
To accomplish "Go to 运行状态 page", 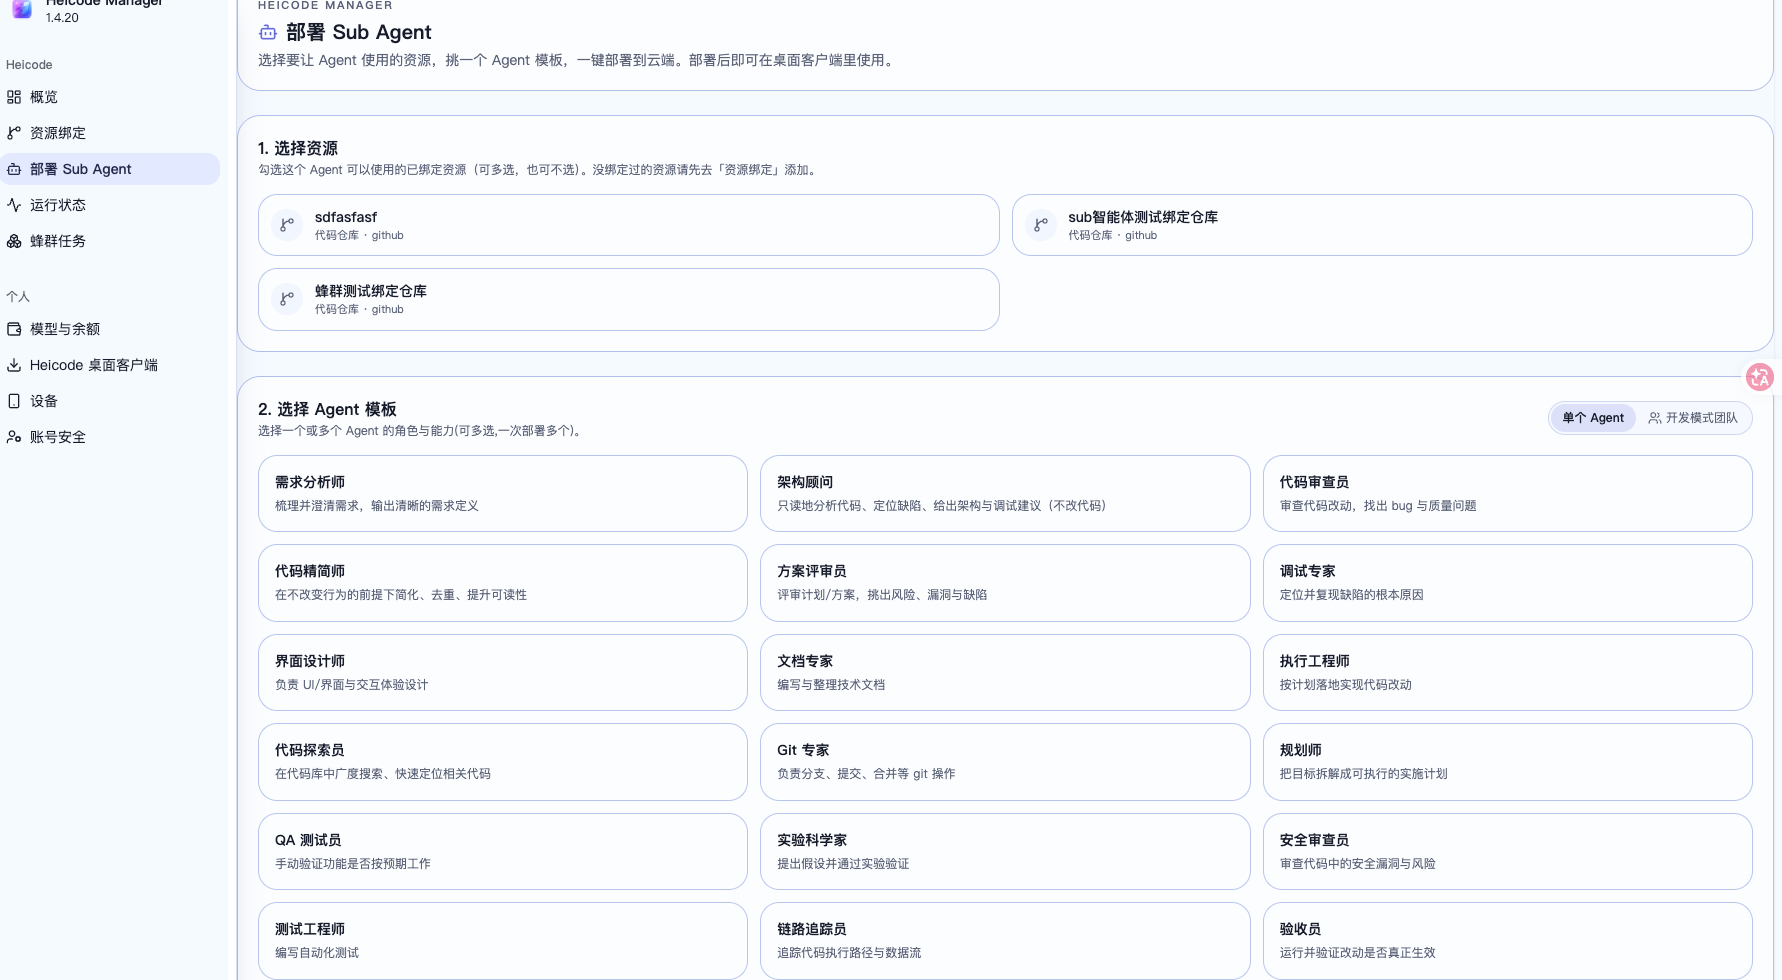I will click(x=110, y=205).
